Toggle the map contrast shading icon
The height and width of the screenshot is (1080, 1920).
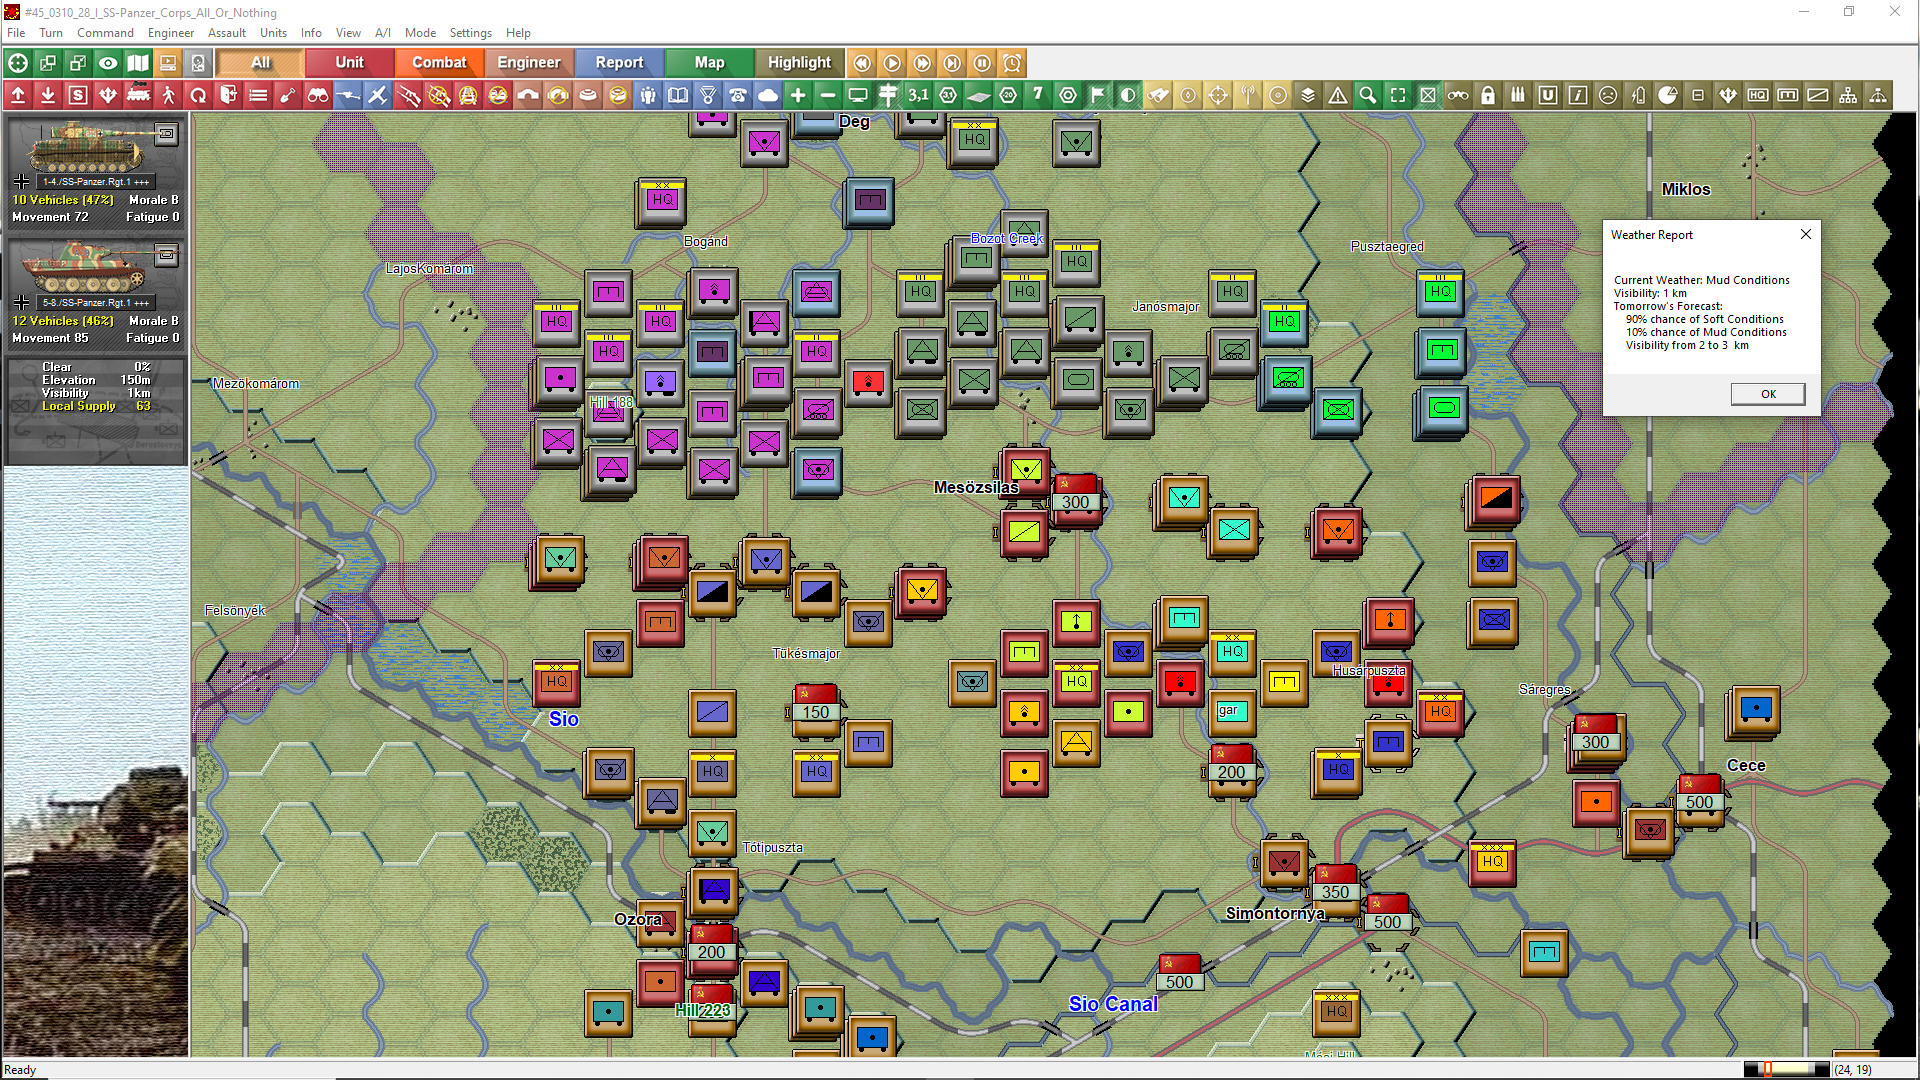coord(1128,95)
